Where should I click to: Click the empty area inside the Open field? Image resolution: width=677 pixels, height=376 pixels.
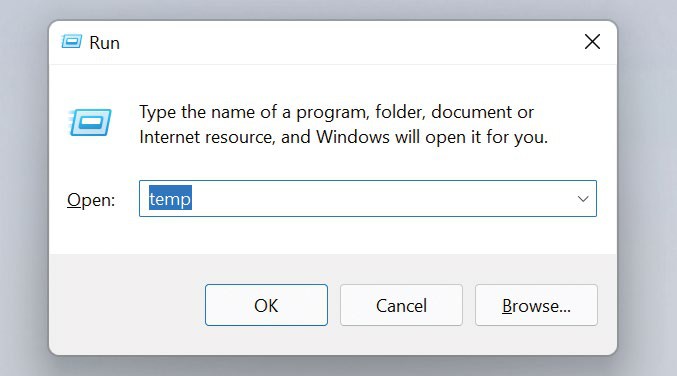click(x=380, y=199)
